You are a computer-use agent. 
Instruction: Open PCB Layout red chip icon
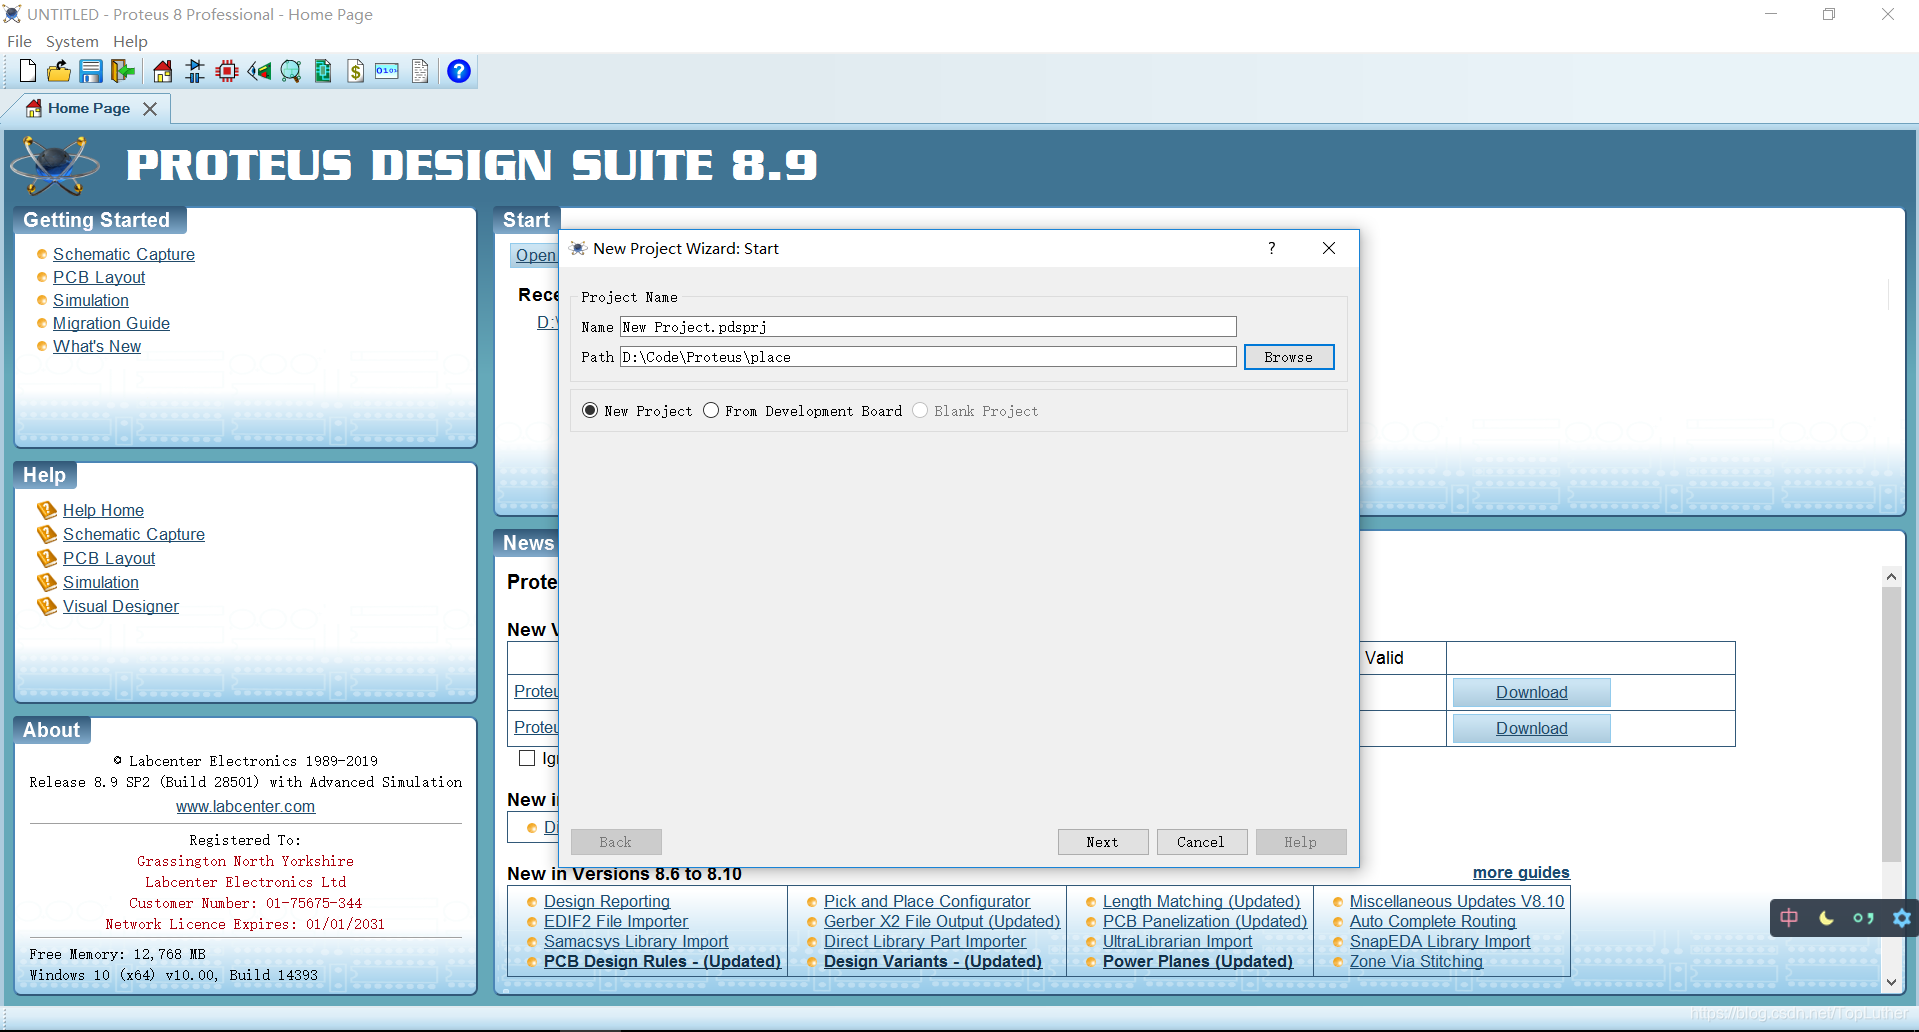[227, 71]
